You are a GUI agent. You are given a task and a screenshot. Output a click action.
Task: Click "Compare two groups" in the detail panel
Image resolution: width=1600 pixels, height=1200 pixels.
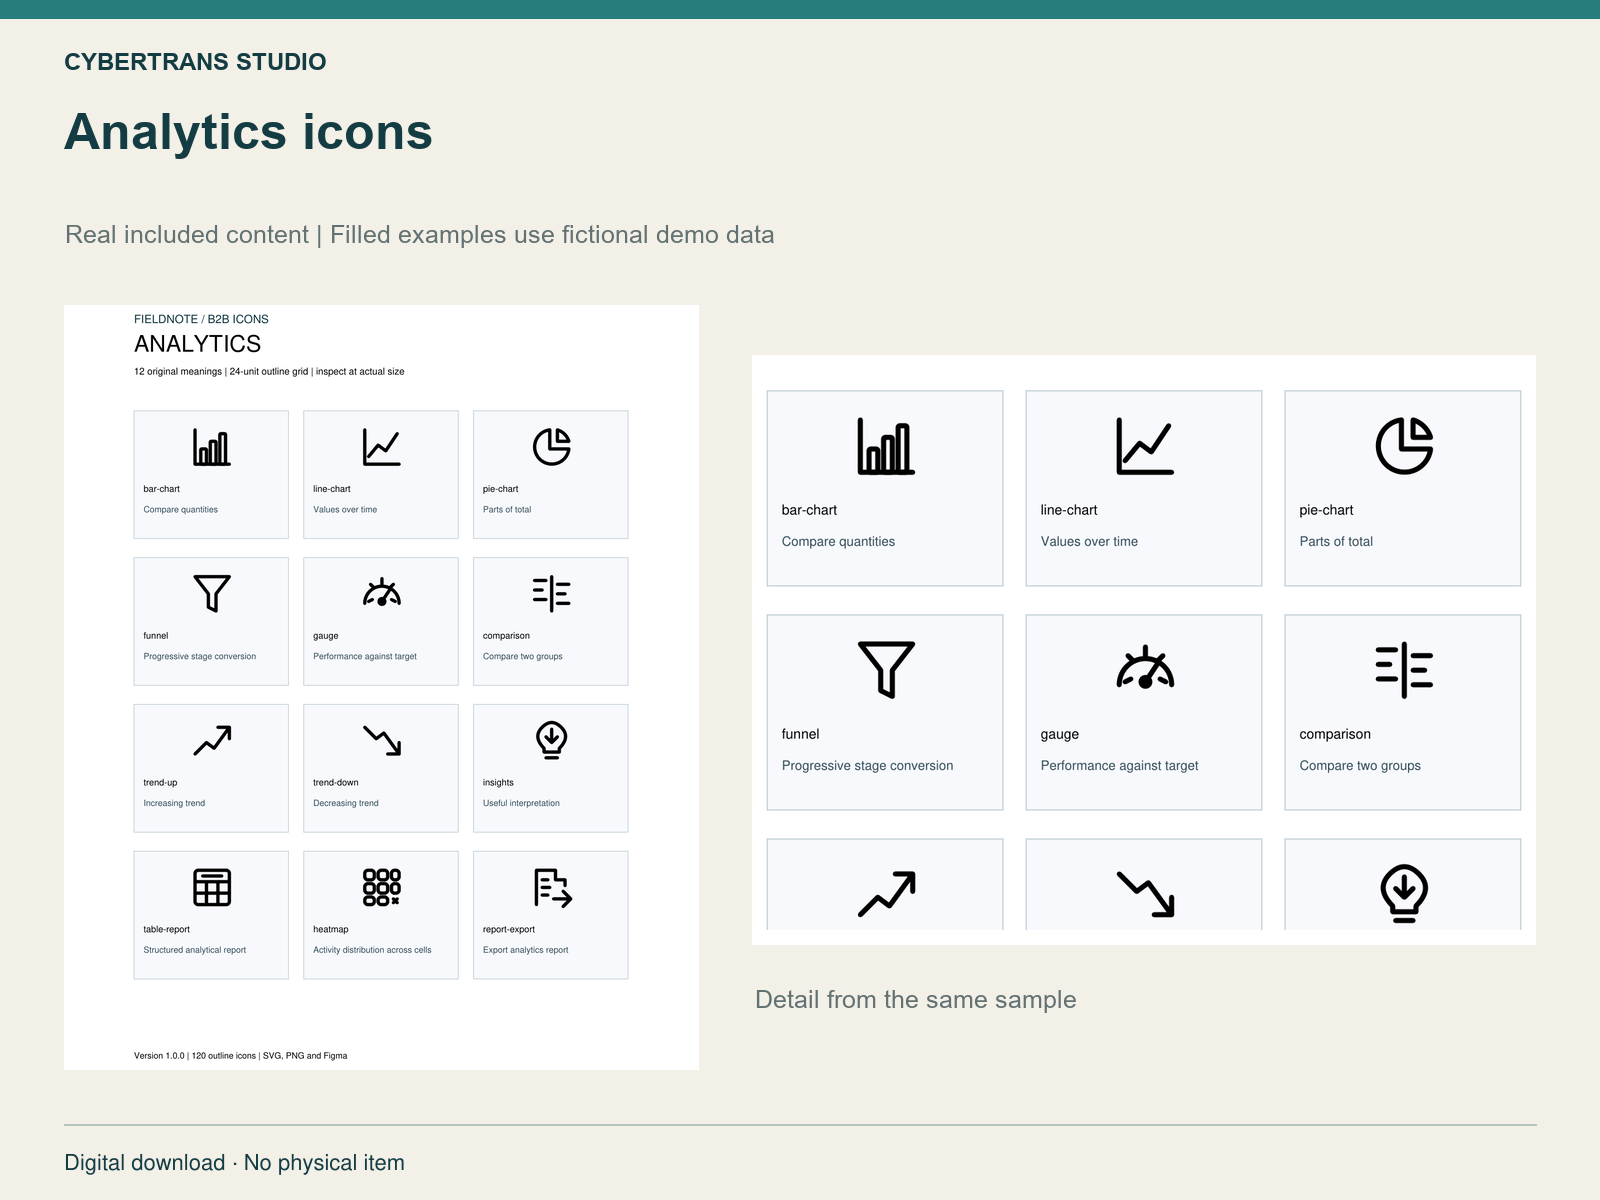[1360, 766]
